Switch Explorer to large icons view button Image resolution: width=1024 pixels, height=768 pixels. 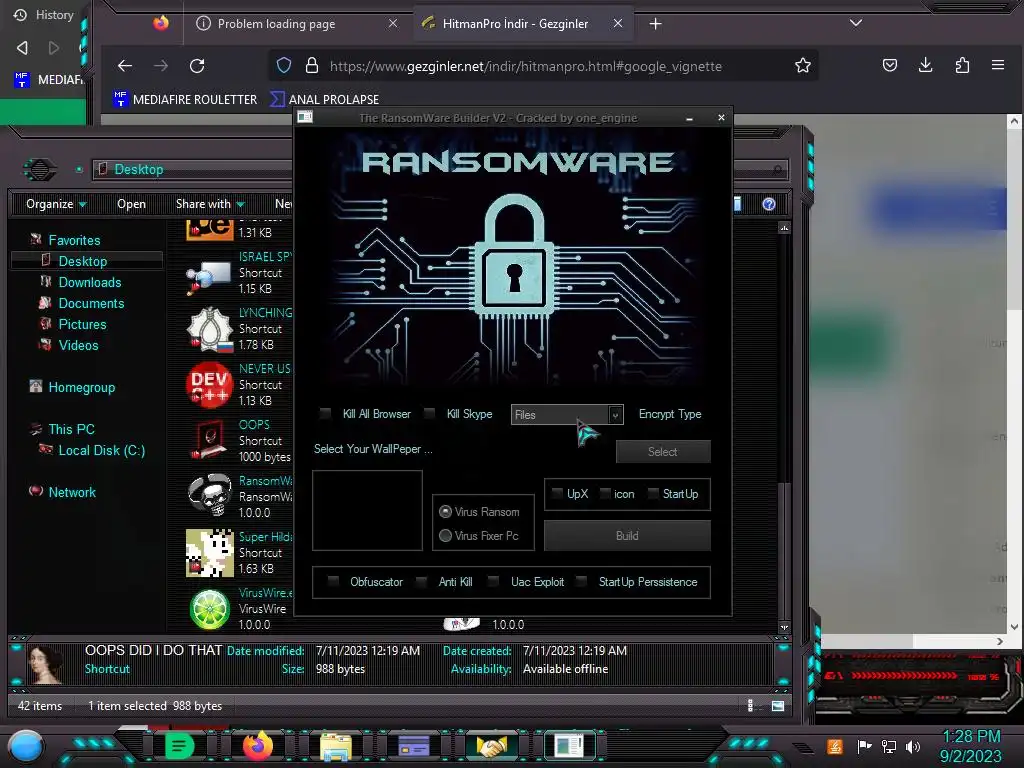coord(778,706)
